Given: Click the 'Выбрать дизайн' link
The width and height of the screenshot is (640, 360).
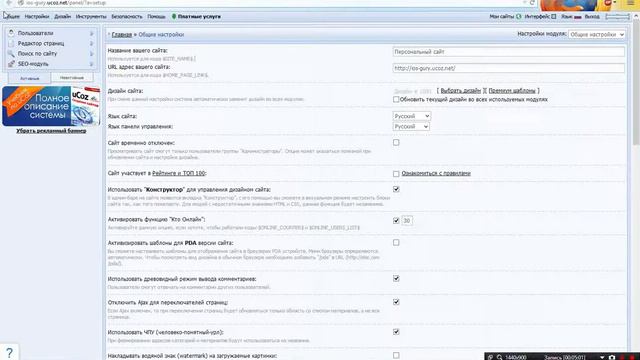Looking at the screenshot, I should click(x=461, y=91).
